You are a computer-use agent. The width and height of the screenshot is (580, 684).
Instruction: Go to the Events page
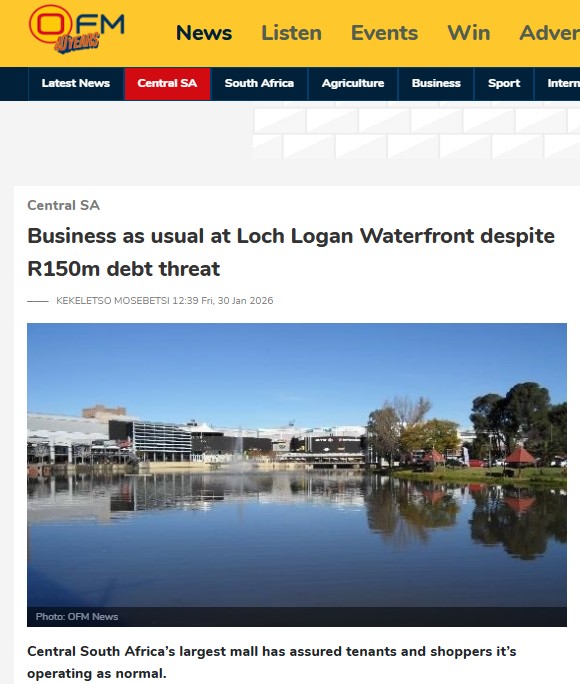384,33
